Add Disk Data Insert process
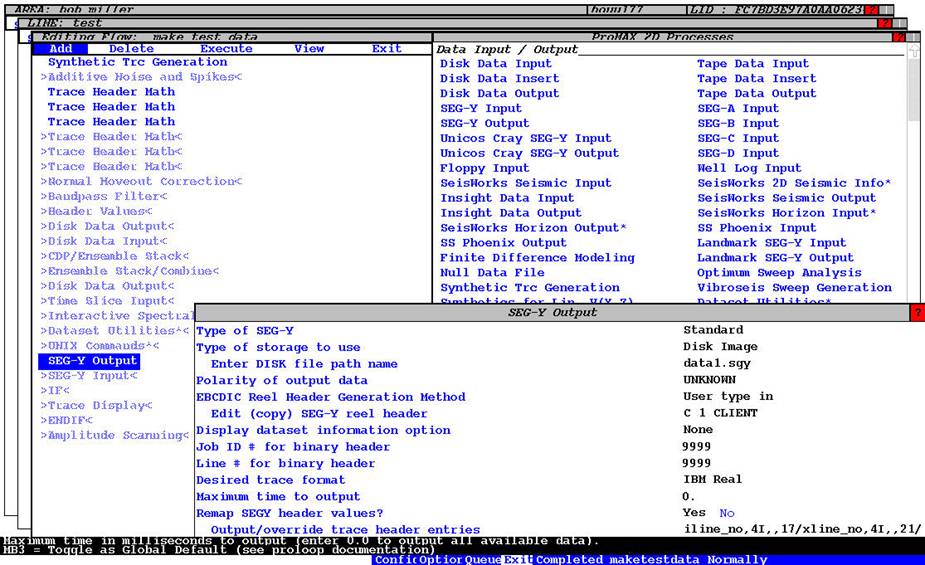This screenshot has height=565, width=925. coord(499,78)
